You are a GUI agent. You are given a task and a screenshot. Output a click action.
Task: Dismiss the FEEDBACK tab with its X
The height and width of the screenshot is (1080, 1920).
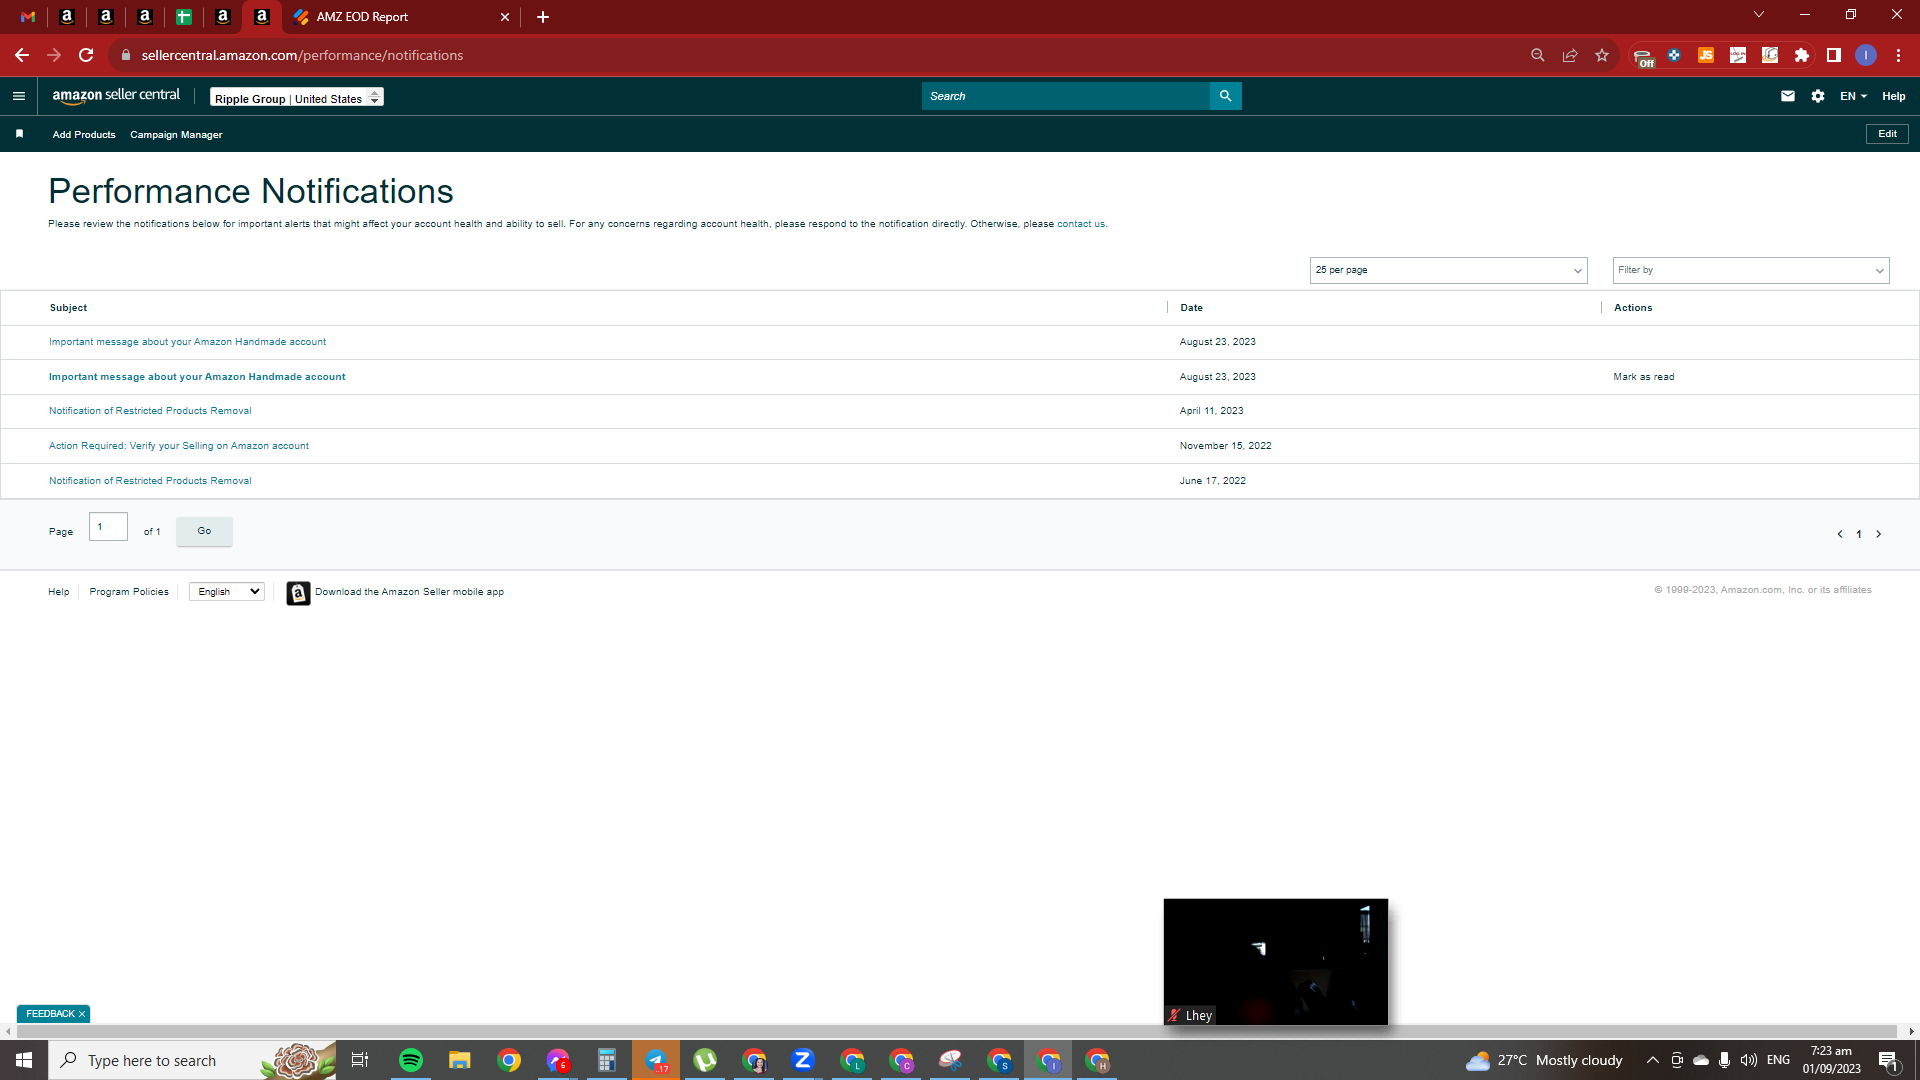point(82,1014)
